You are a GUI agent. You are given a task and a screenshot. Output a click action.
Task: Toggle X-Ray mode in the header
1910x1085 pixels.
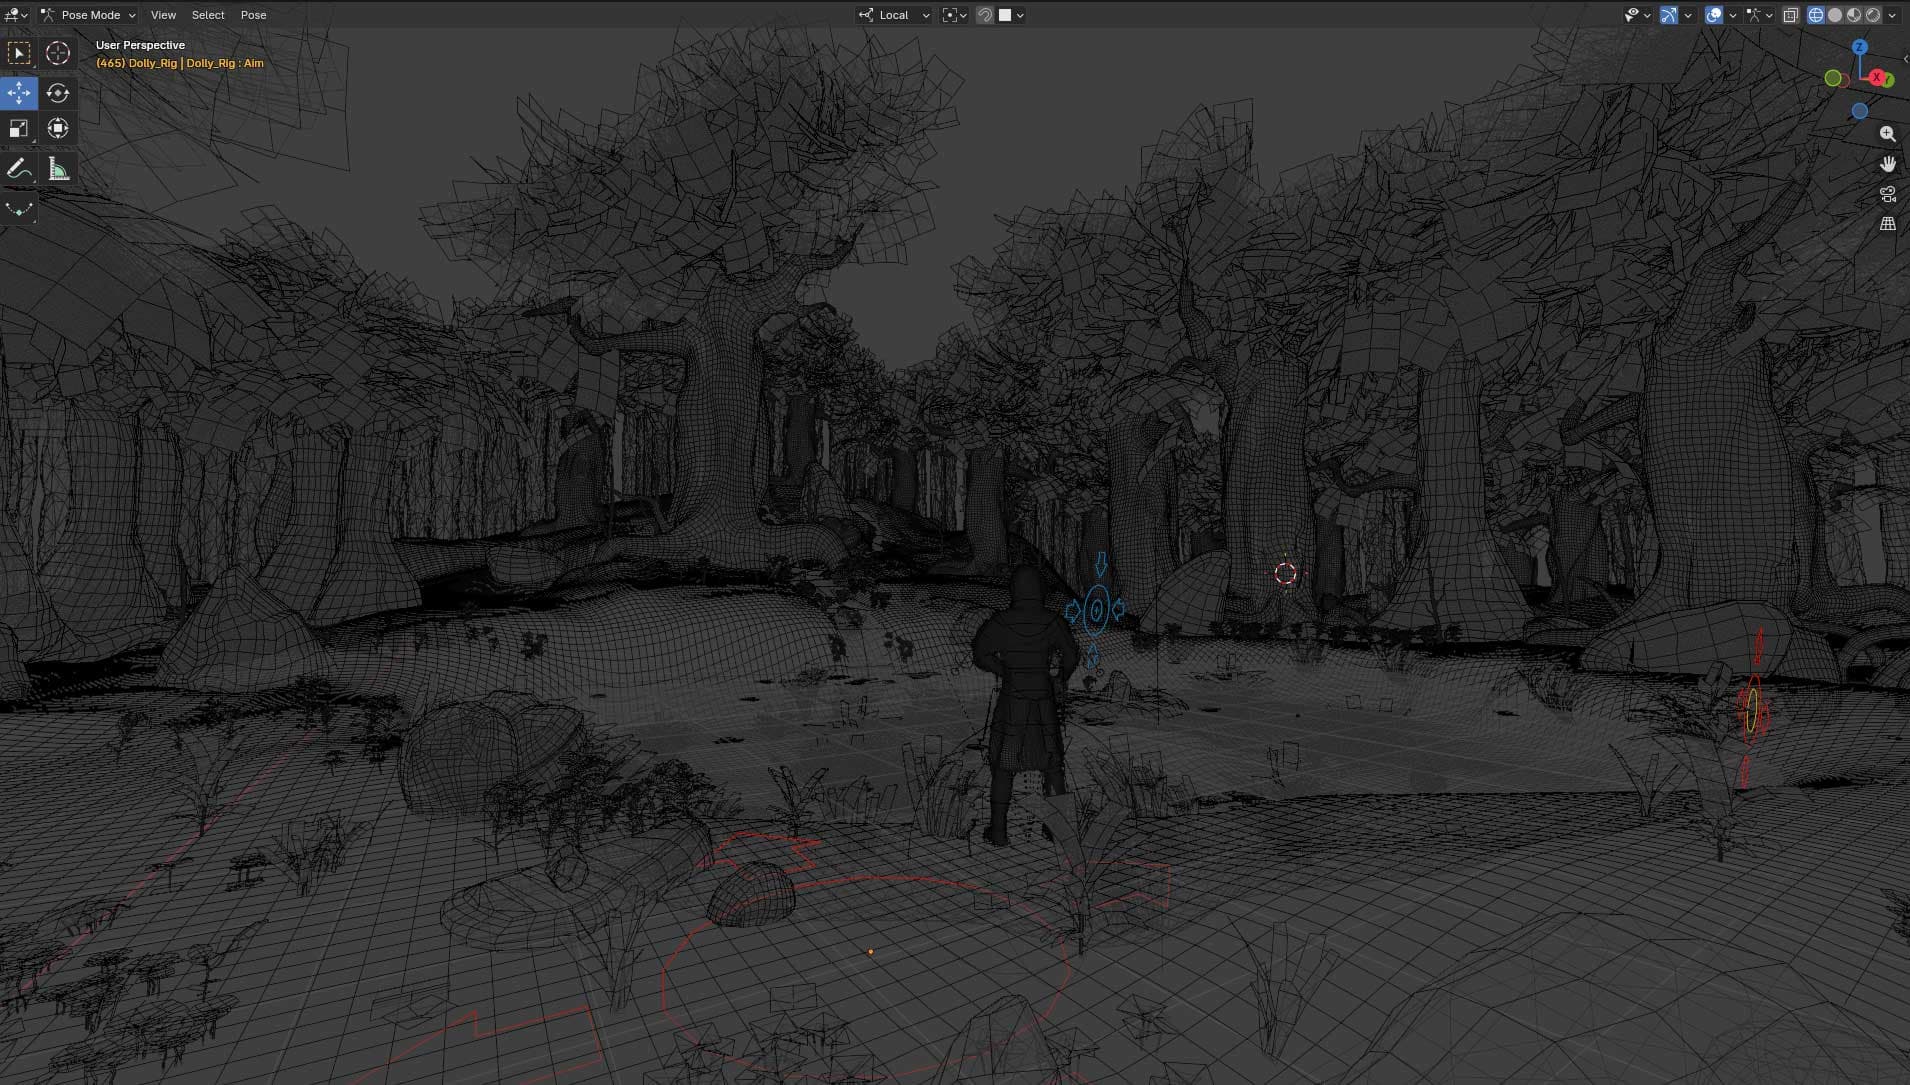pyautogui.click(x=1791, y=14)
